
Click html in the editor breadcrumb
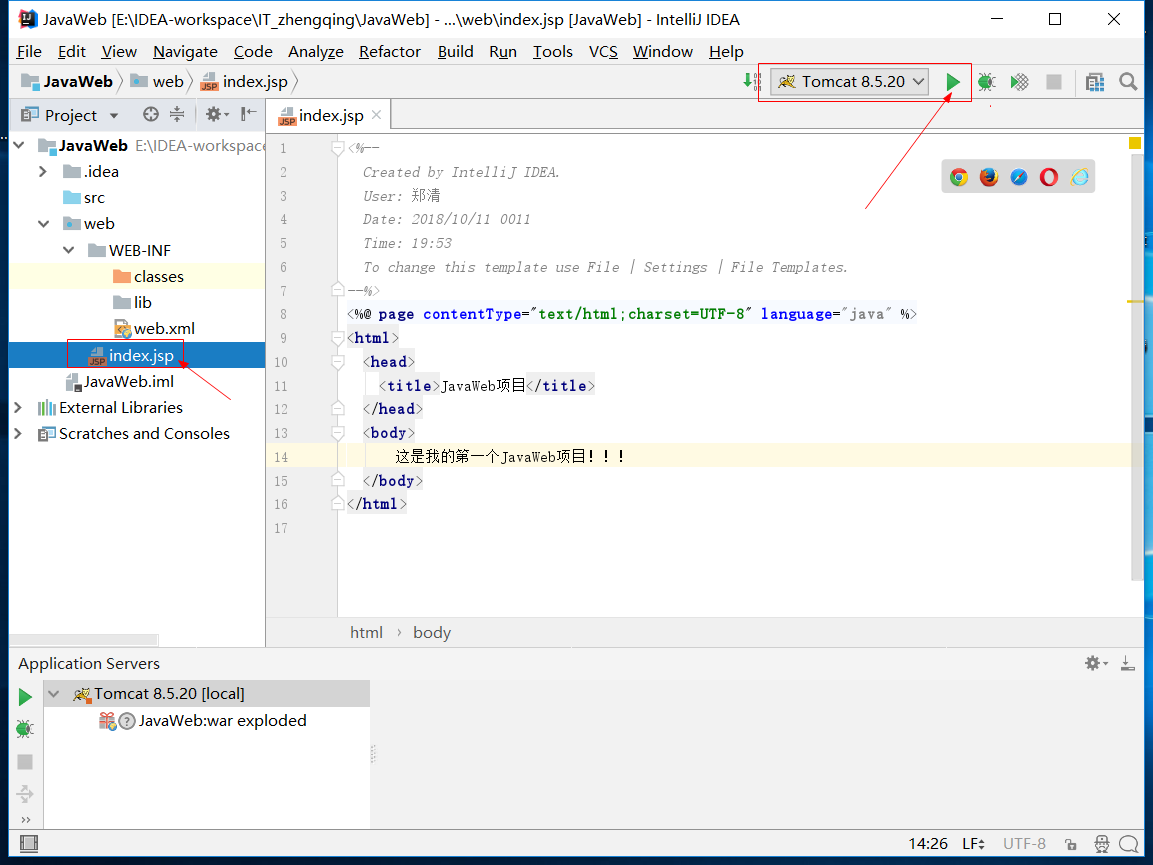pyautogui.click(x=366, y=633)
